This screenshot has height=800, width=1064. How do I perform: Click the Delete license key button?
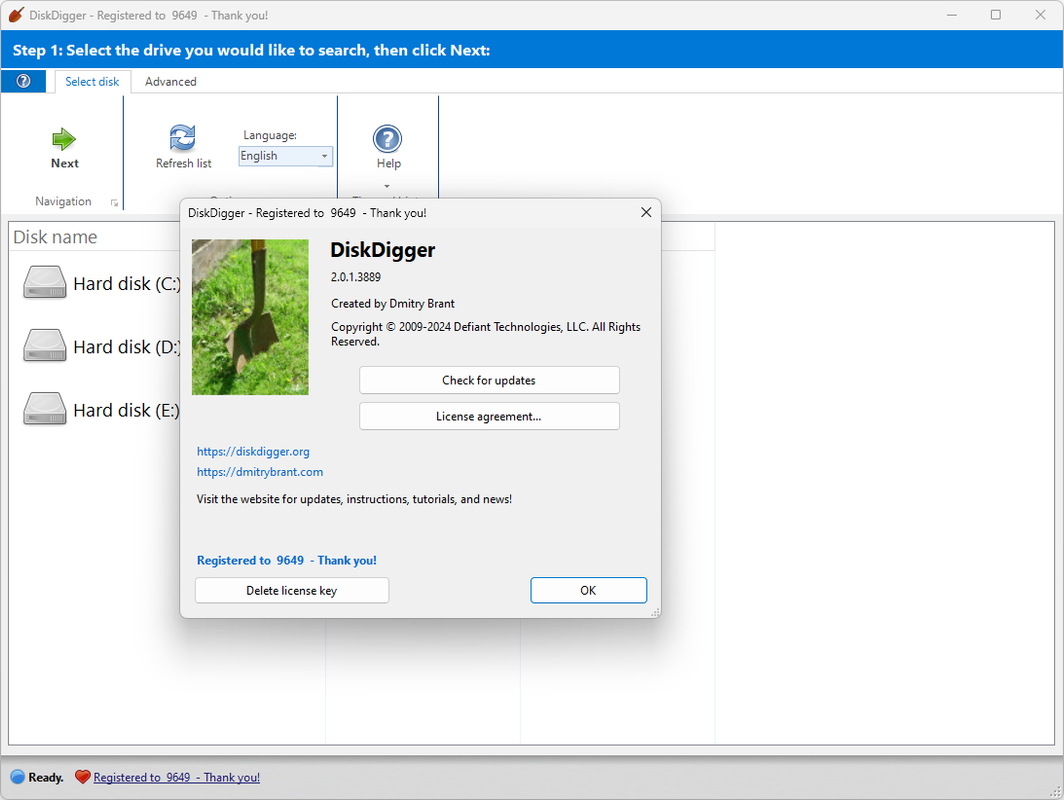[x=292, y=590]
